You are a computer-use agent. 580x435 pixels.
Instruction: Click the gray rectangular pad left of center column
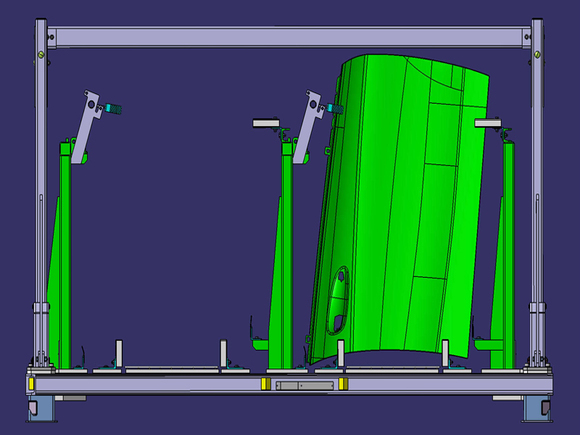[266, 123]
